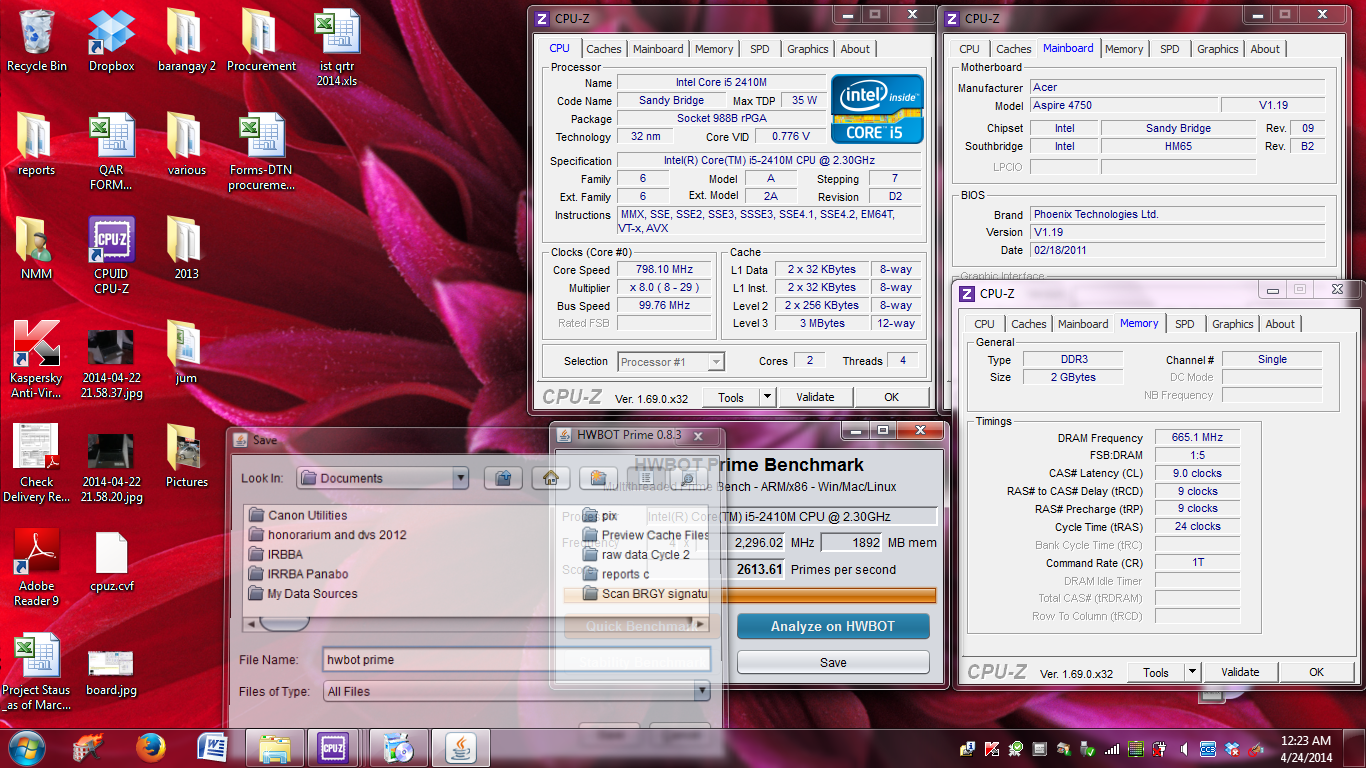Select the cpuz.cvf file icon
Image resolution: width=1366 pixels, height=768 pixels.
pos(111,562)
